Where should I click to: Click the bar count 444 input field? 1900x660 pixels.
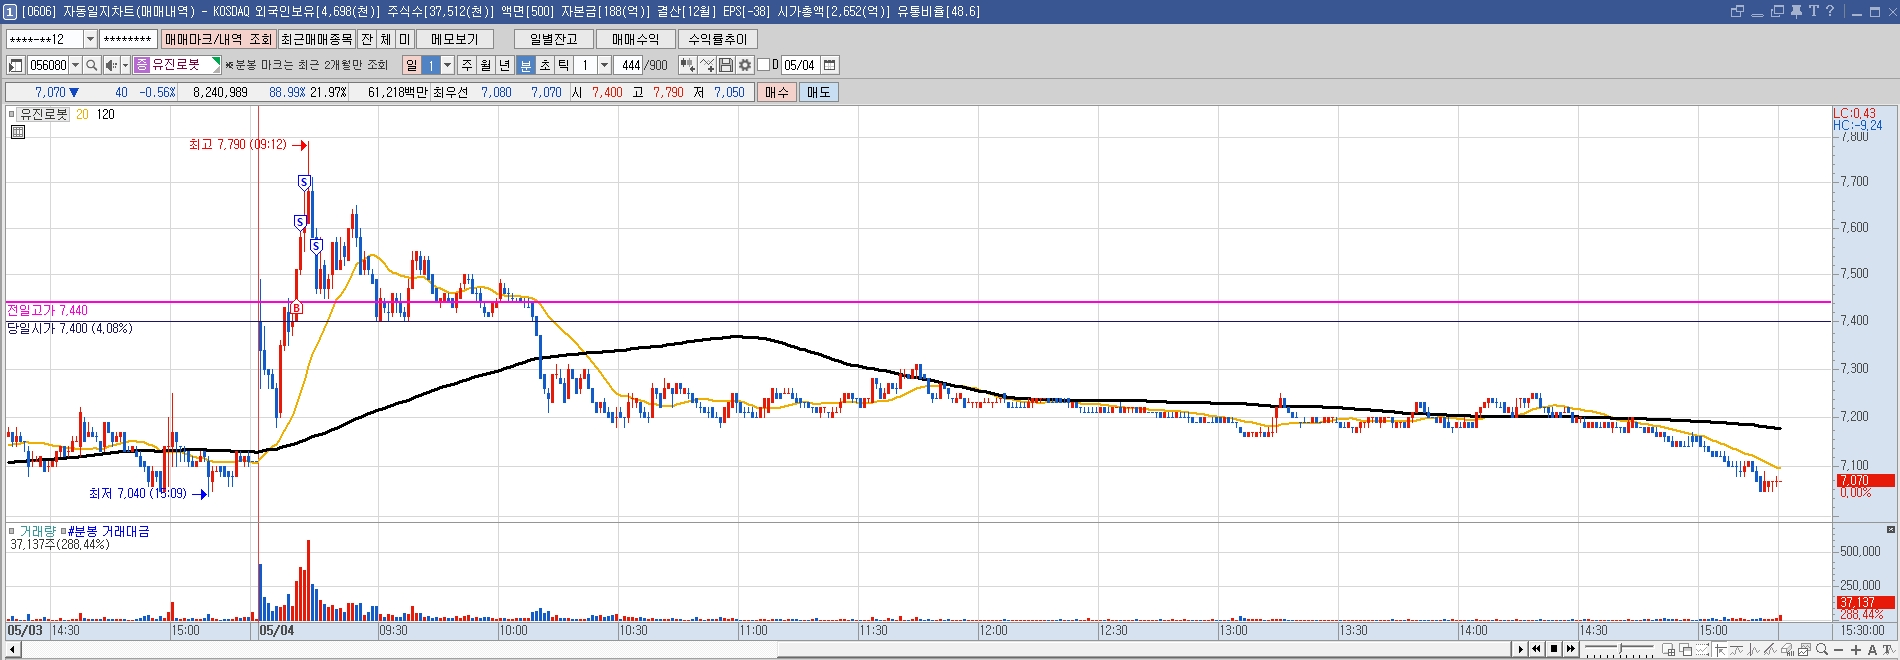(629, 65)
